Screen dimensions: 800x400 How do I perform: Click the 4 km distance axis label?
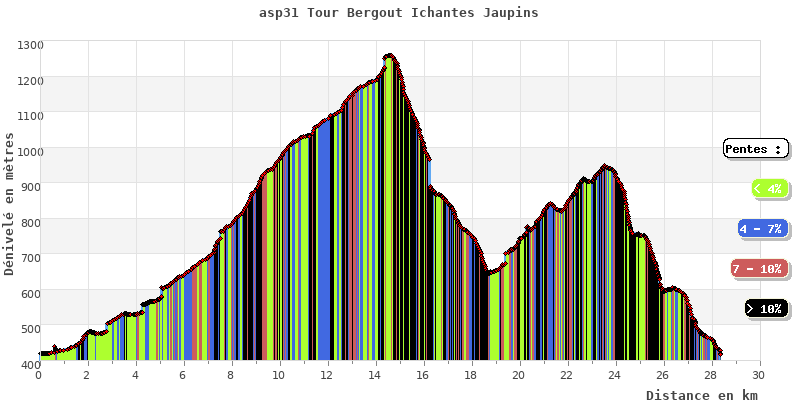coord(136,376)
